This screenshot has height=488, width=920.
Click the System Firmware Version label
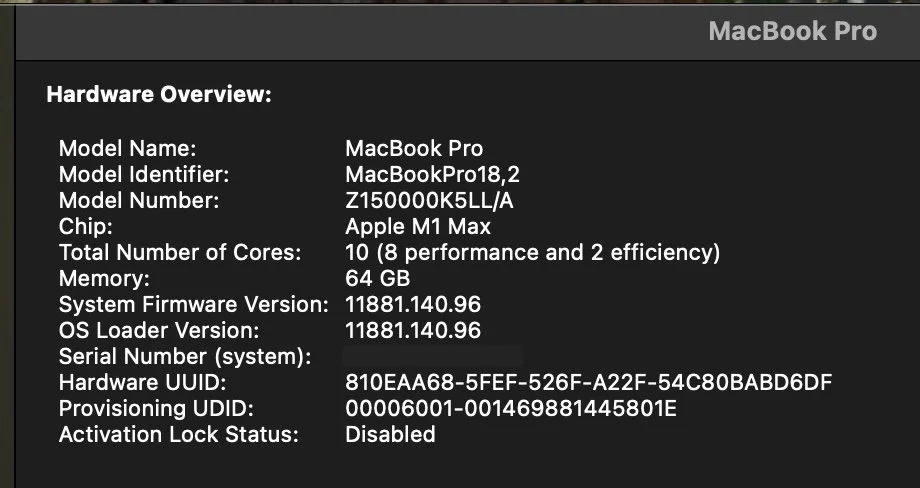click(x=194, y=304)
